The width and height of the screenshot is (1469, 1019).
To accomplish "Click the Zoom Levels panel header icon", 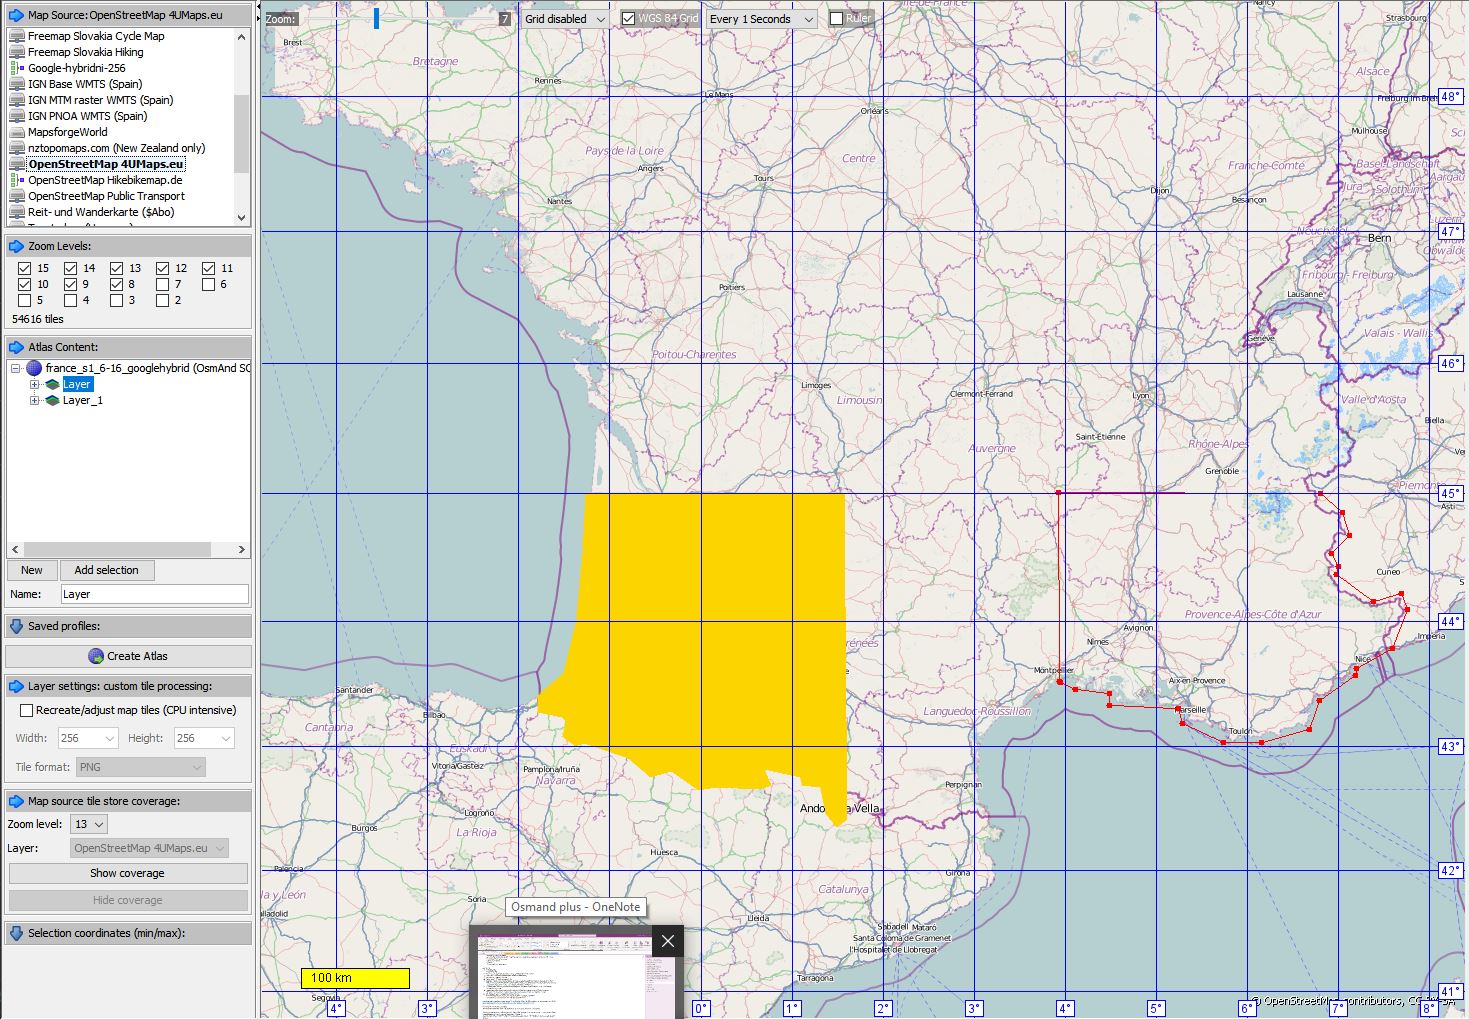I will pos(16,246).
